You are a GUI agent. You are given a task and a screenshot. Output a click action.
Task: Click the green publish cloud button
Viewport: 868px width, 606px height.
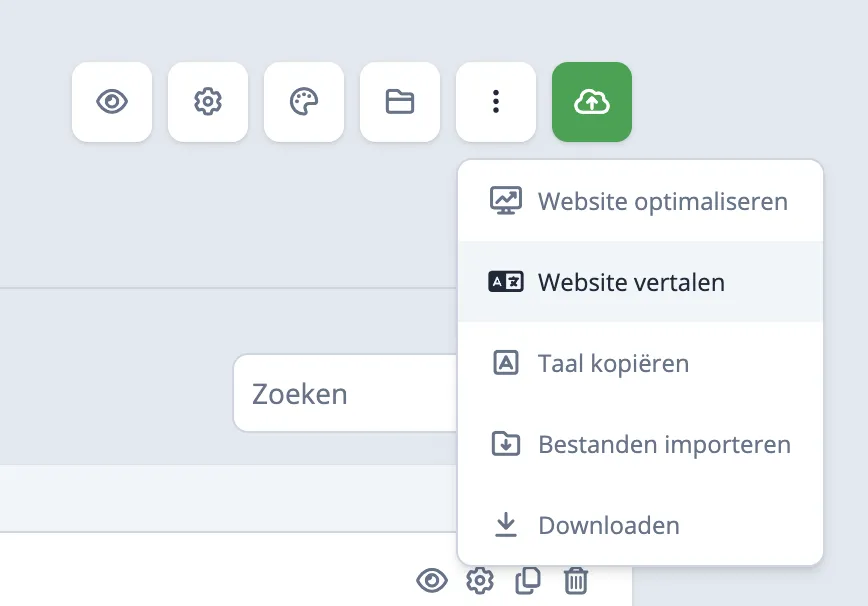(x=592, y=101)
